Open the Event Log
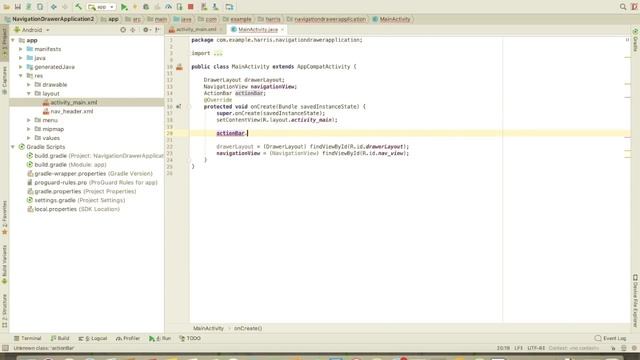This screenshot has height=360, width=640. [x=611, y=338]
